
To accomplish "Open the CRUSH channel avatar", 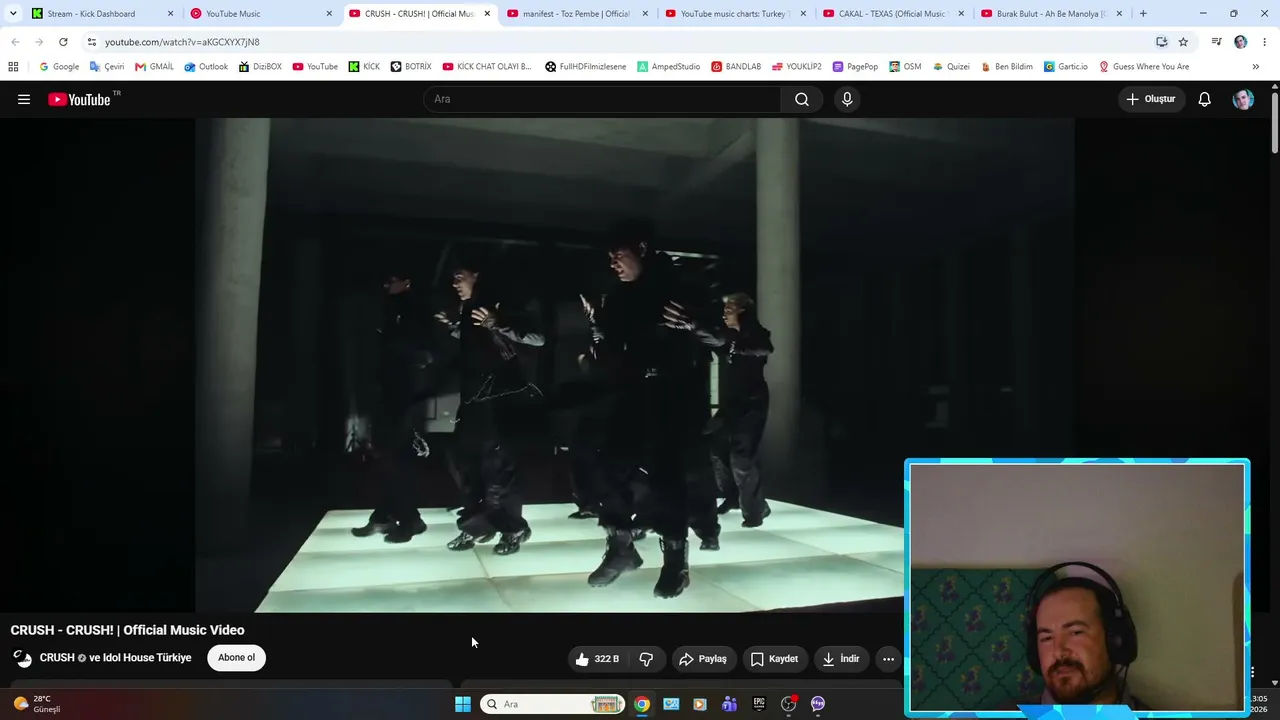I will [22, 658].
